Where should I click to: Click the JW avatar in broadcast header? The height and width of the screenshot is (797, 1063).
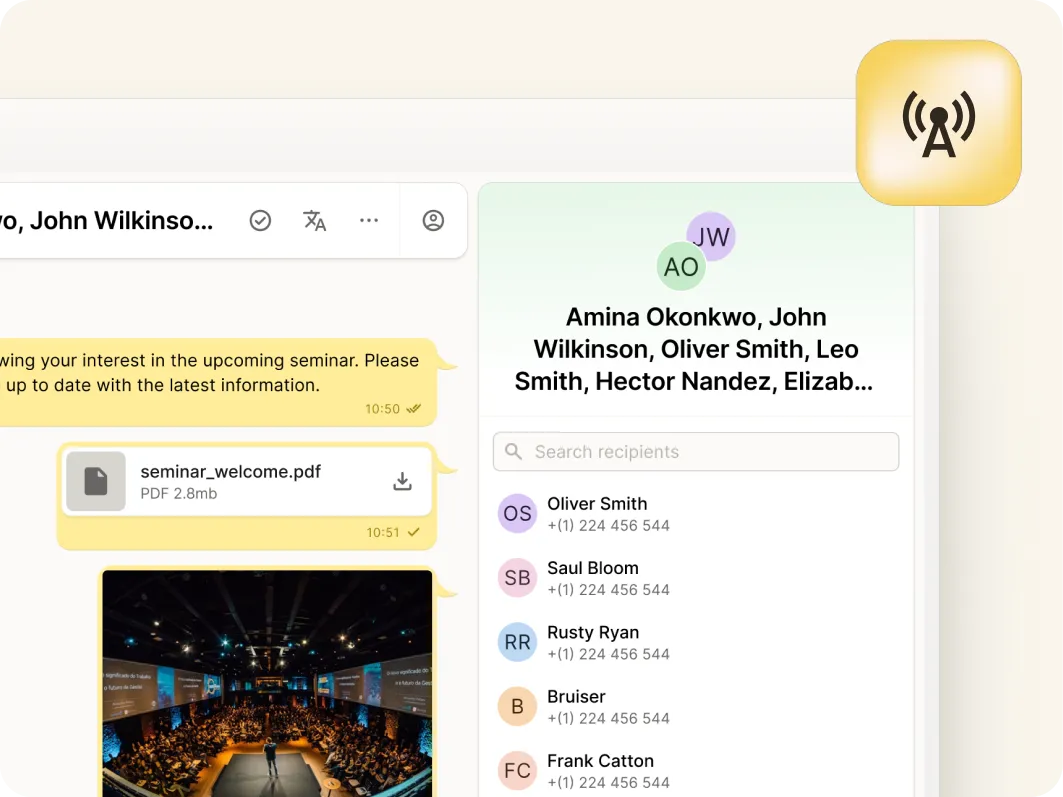712,235
